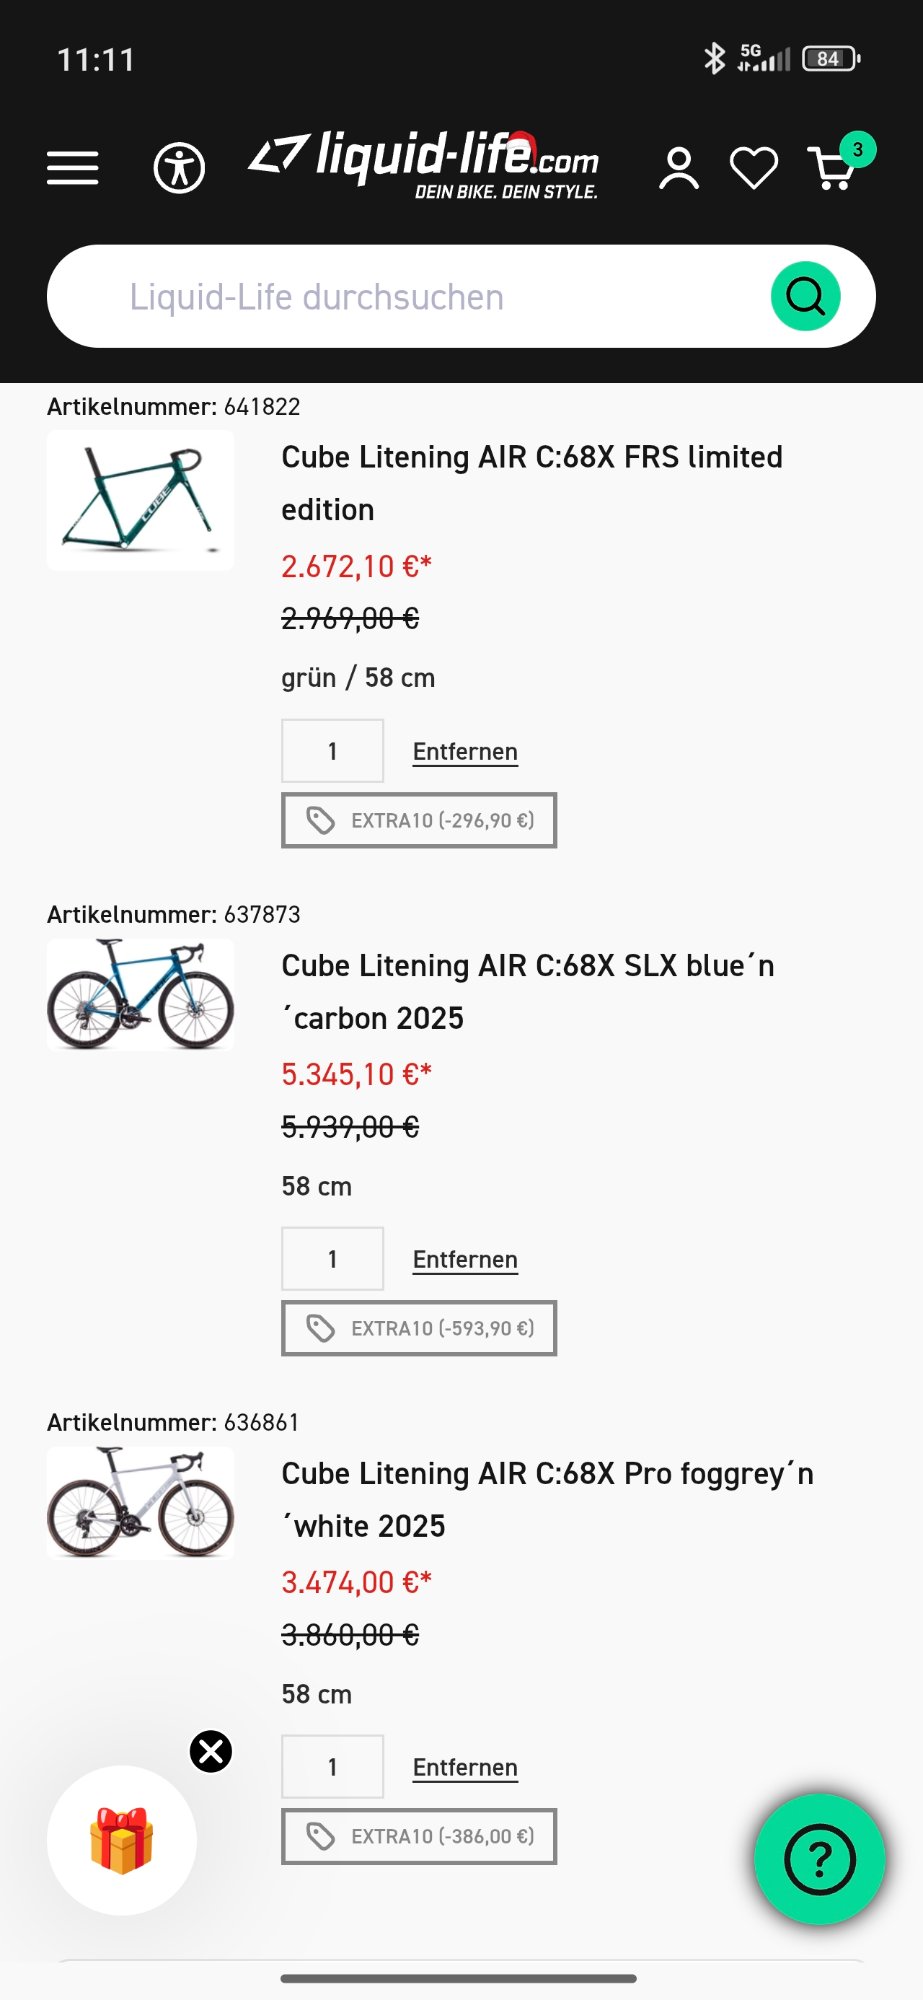Open the help question mark button
Image resolution: width=923 pixels, height=2000 pixels.
tap(818, 1858)
